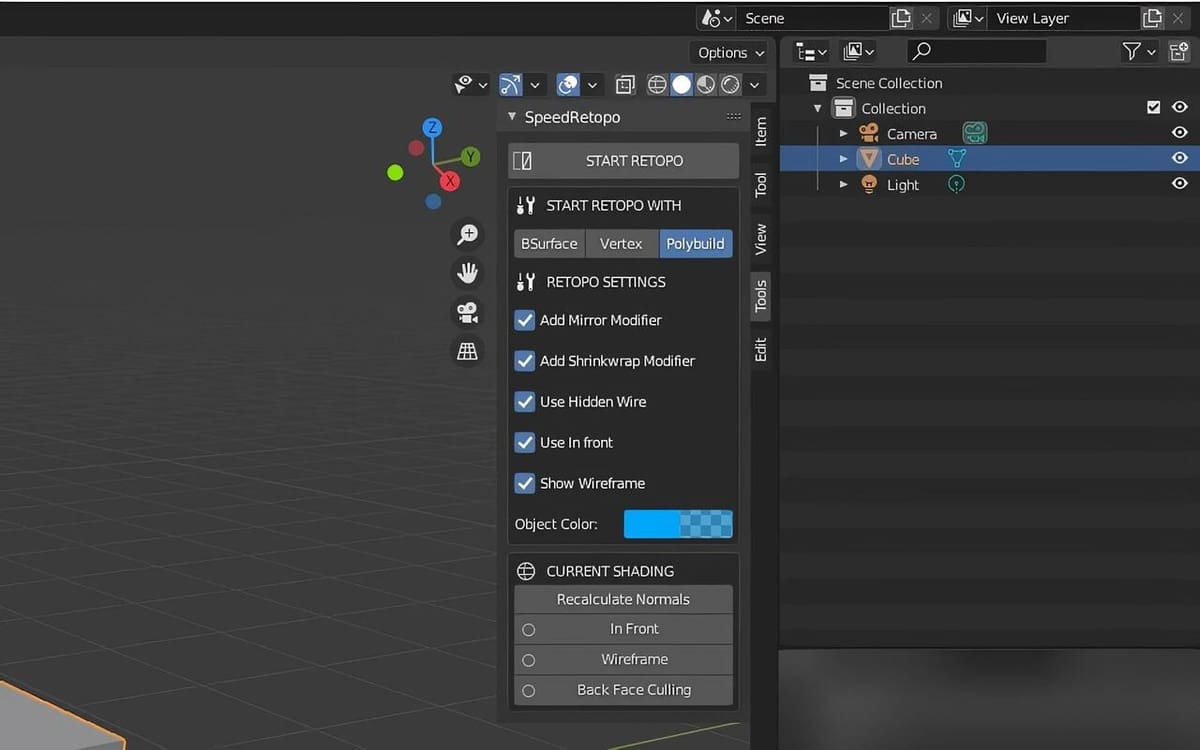Select Scene Collection in outliner
The height and width of the screenshot is (750, 1200).
point(889,83)
